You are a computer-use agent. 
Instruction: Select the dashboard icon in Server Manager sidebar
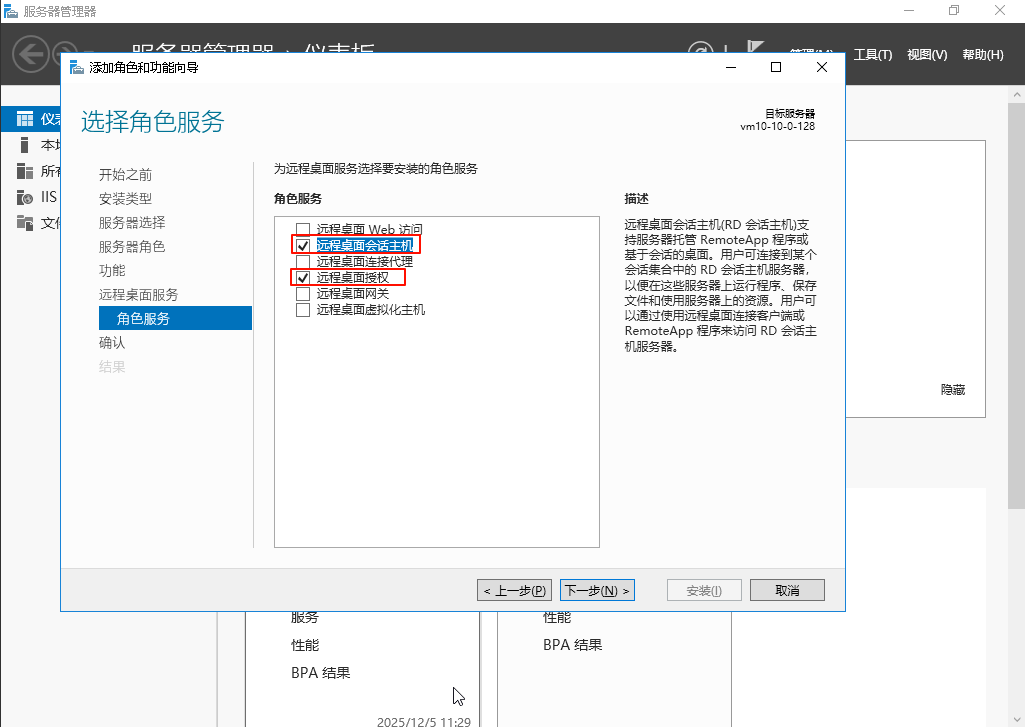pos(25,119)
